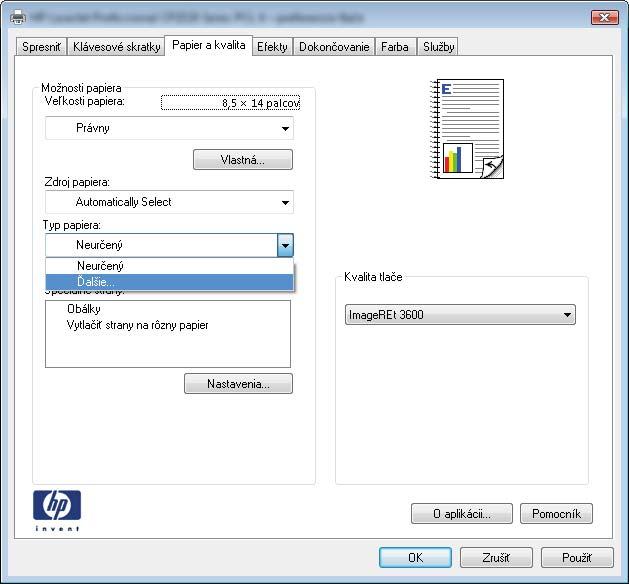Click the Vlastná... custom size button

(243, 160)
